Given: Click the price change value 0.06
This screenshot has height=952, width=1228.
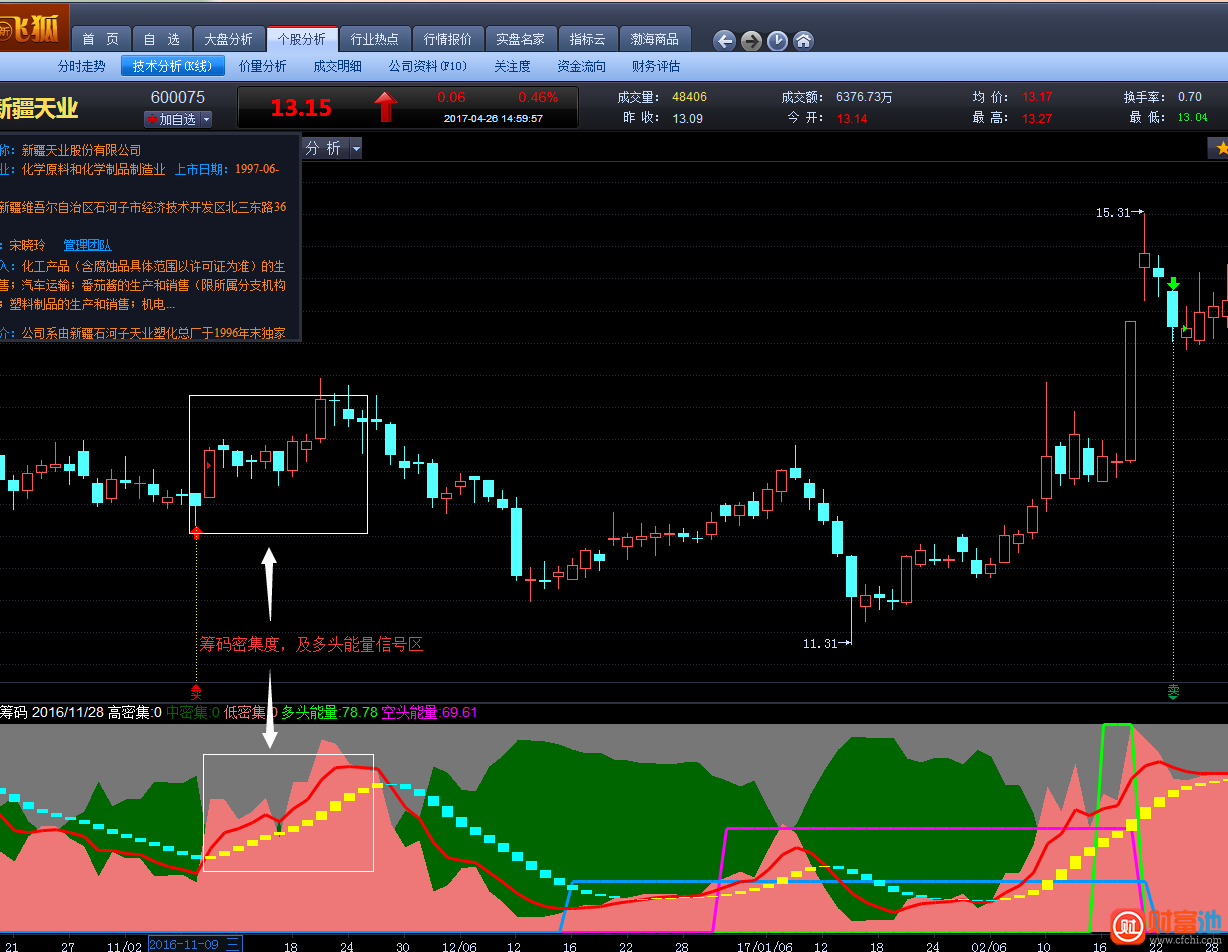Looking at the screenshot, I should [451, 97].
